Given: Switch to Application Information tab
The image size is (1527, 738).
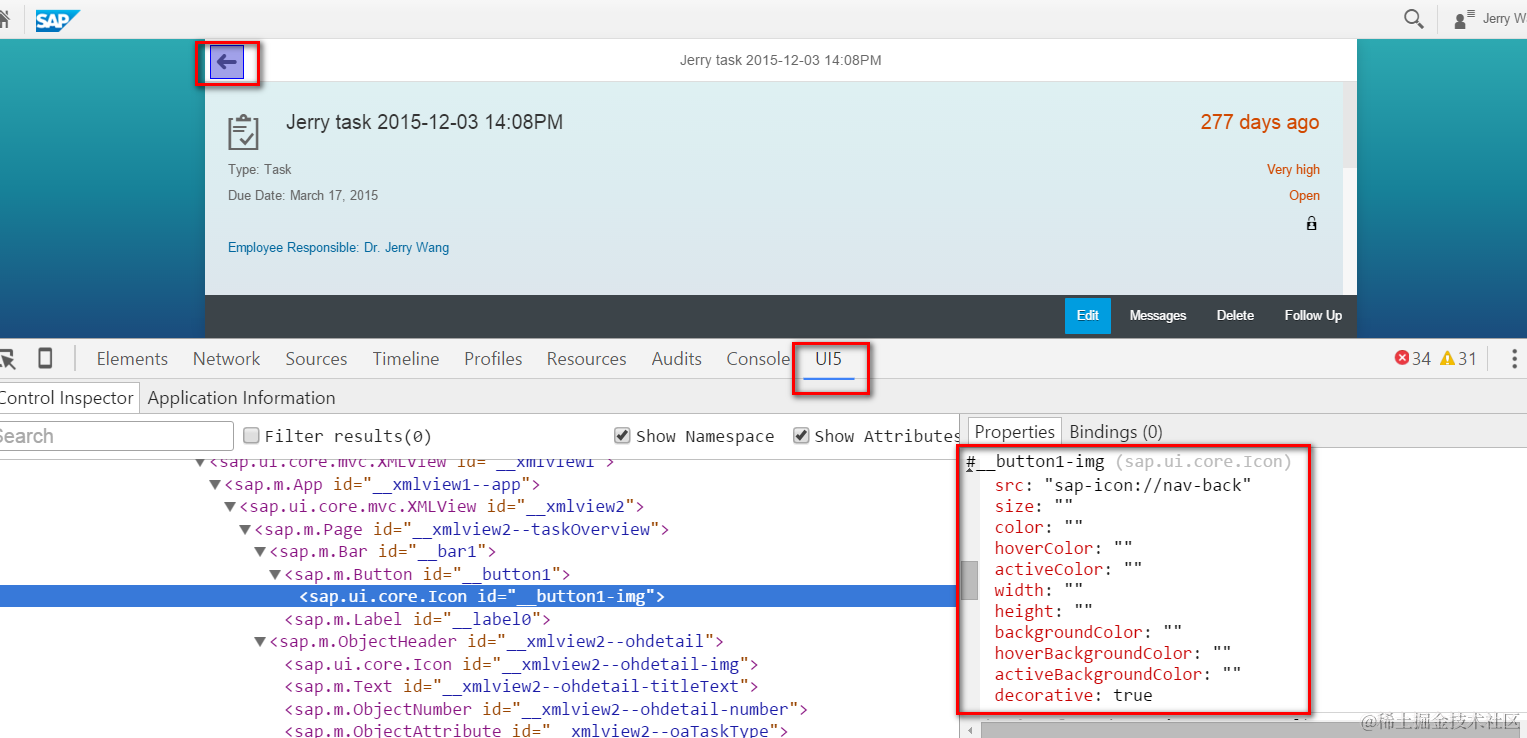Looking at the screenshot, I should [241, 398].
